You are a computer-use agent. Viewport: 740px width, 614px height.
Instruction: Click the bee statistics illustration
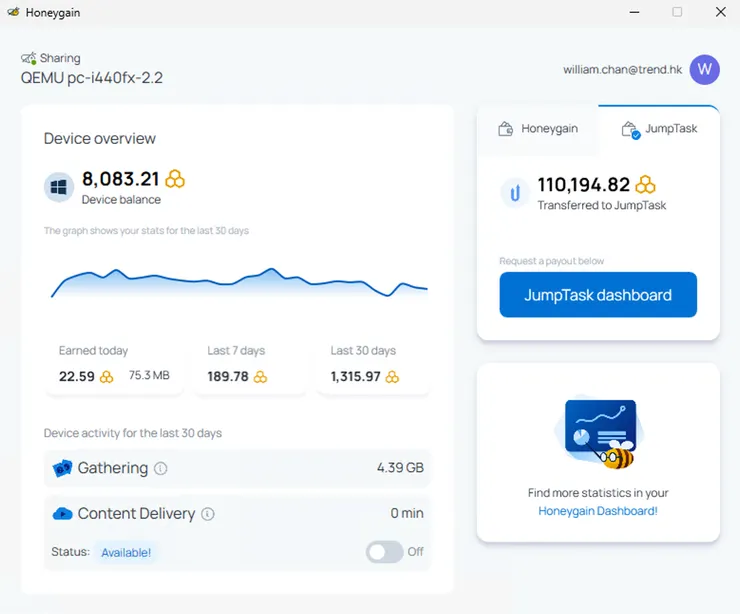598,434
